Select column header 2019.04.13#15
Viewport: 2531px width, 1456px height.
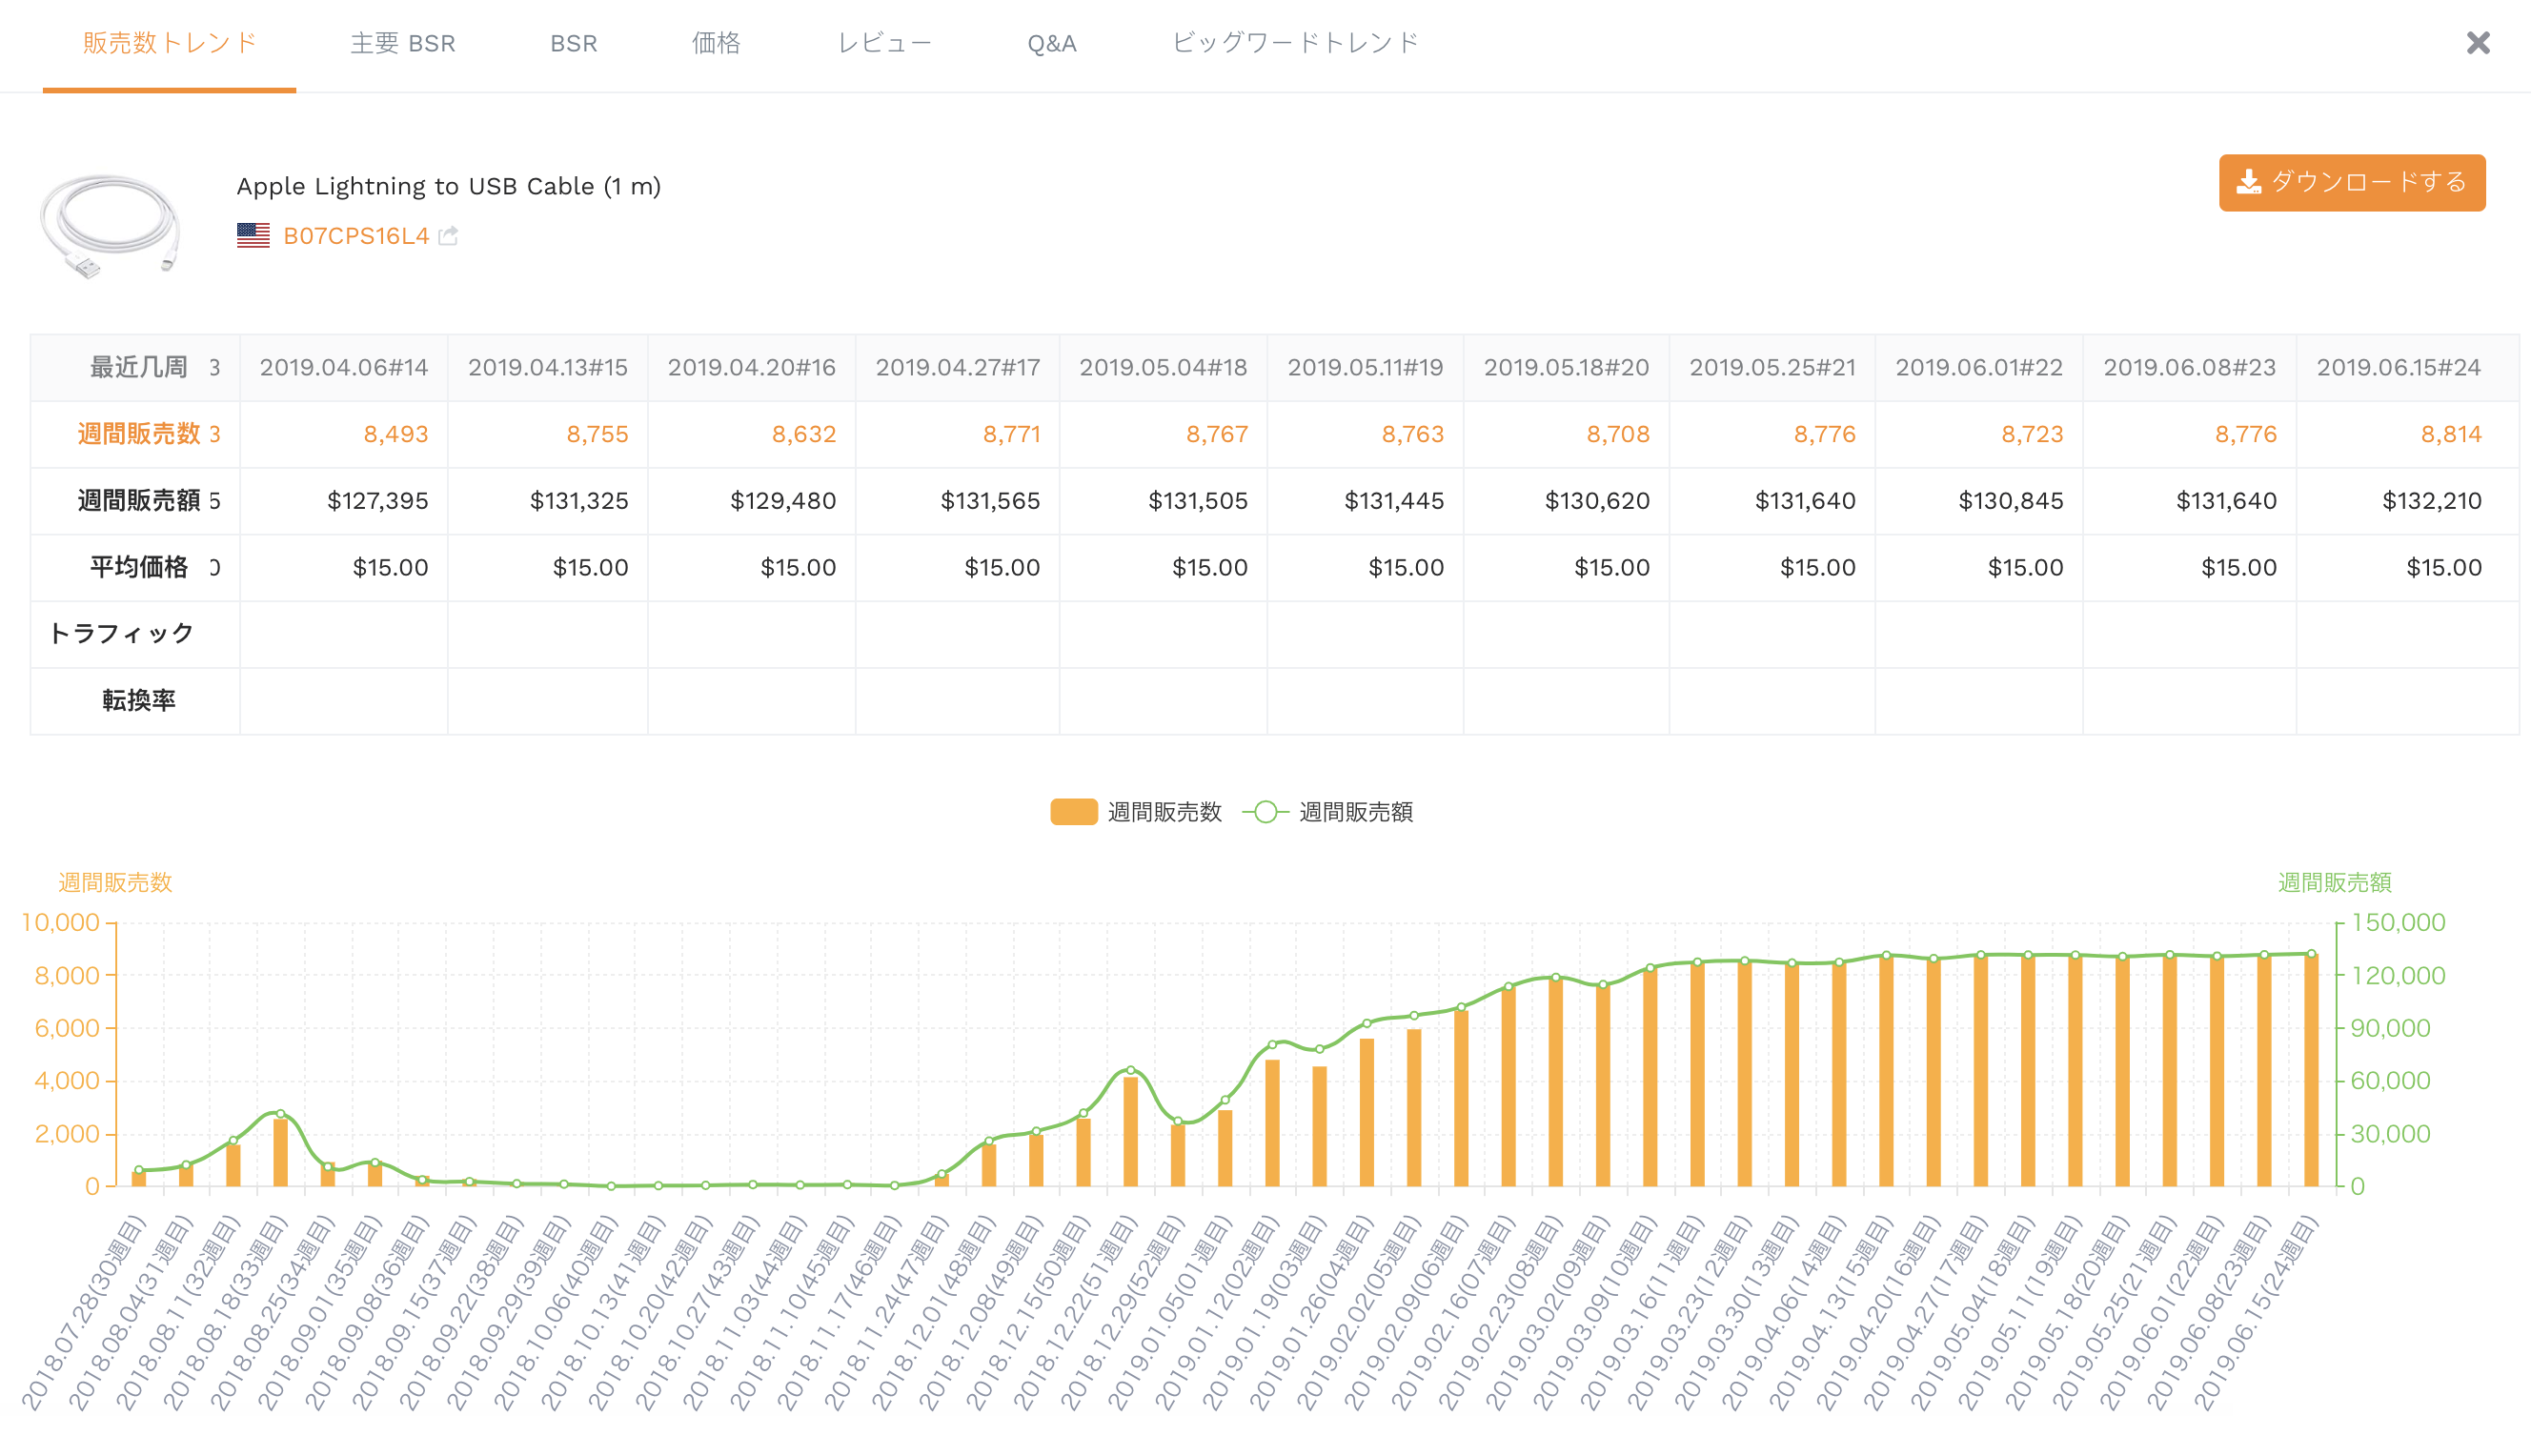click(x=548, y=368)
